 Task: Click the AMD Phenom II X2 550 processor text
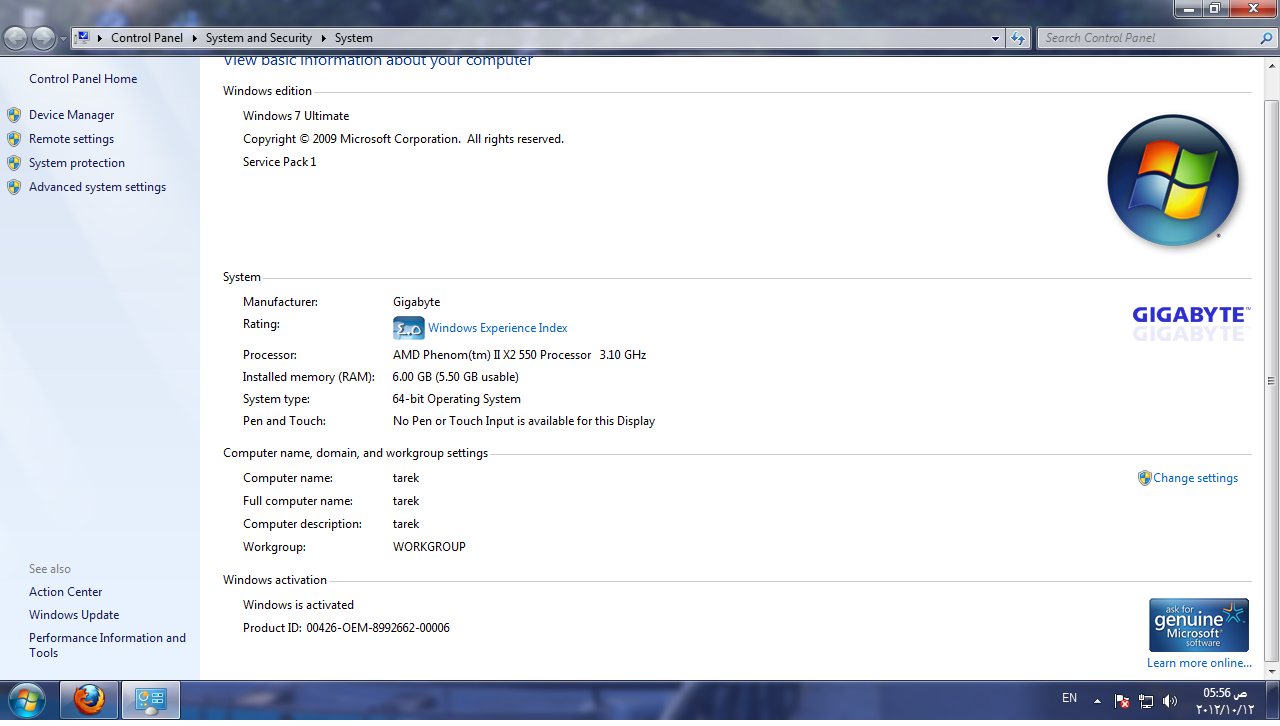[519, 355]
